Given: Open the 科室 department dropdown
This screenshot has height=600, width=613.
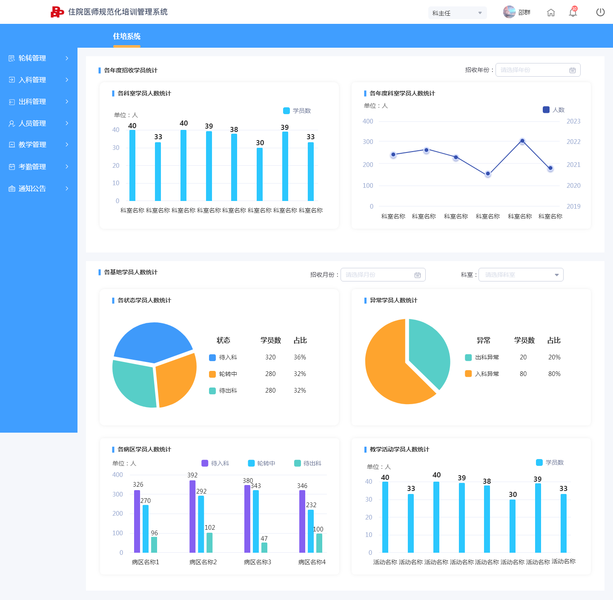Looking at the screenshot, I should (x=521, y=275).
